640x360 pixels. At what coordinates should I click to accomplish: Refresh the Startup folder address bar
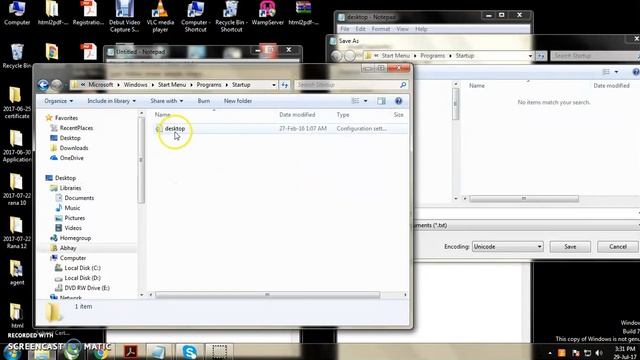point(284,84)
